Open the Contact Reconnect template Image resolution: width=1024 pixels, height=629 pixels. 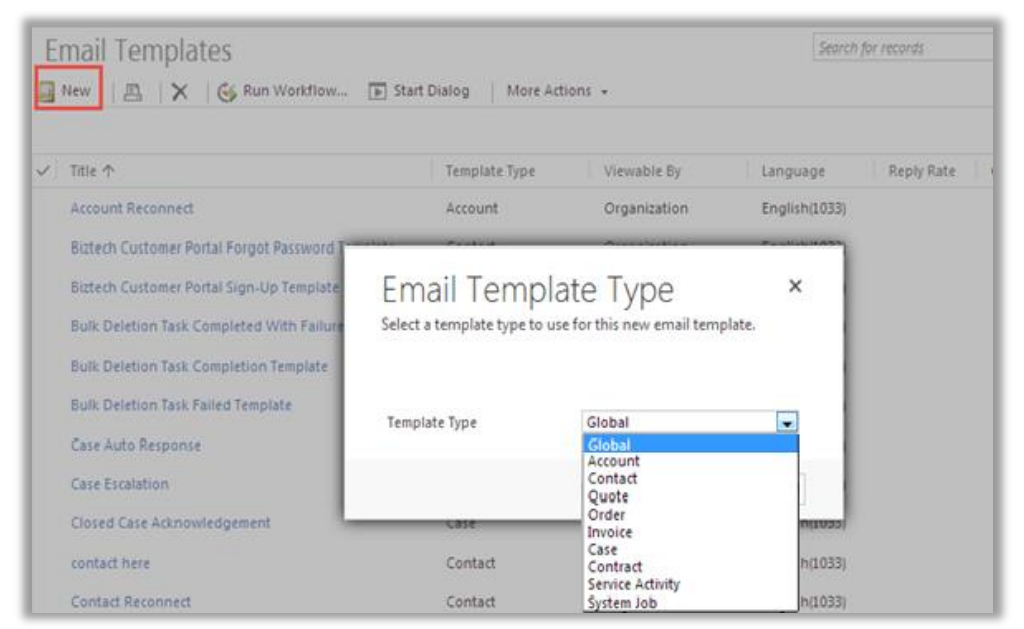coord(131,602)
